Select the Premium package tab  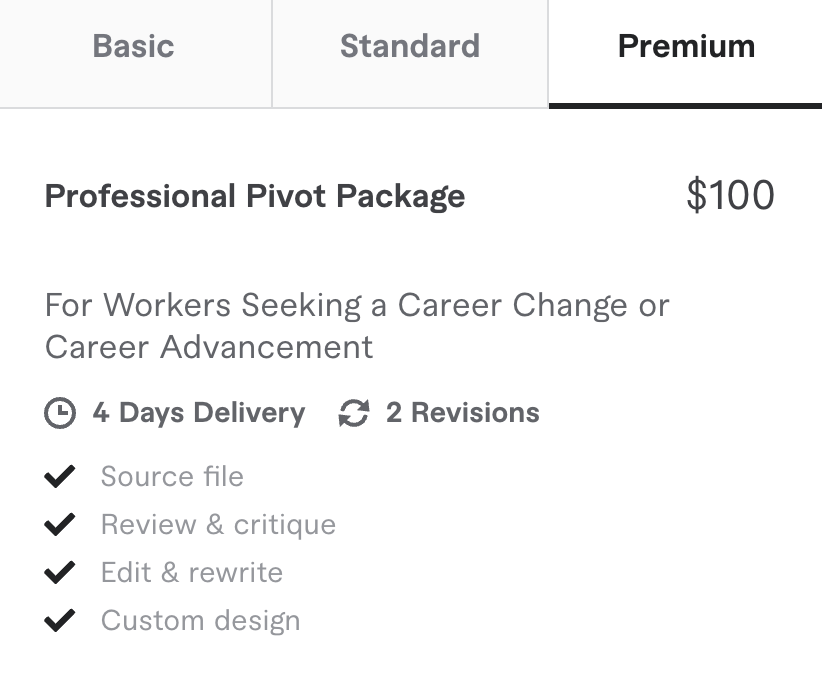point(686,47)
